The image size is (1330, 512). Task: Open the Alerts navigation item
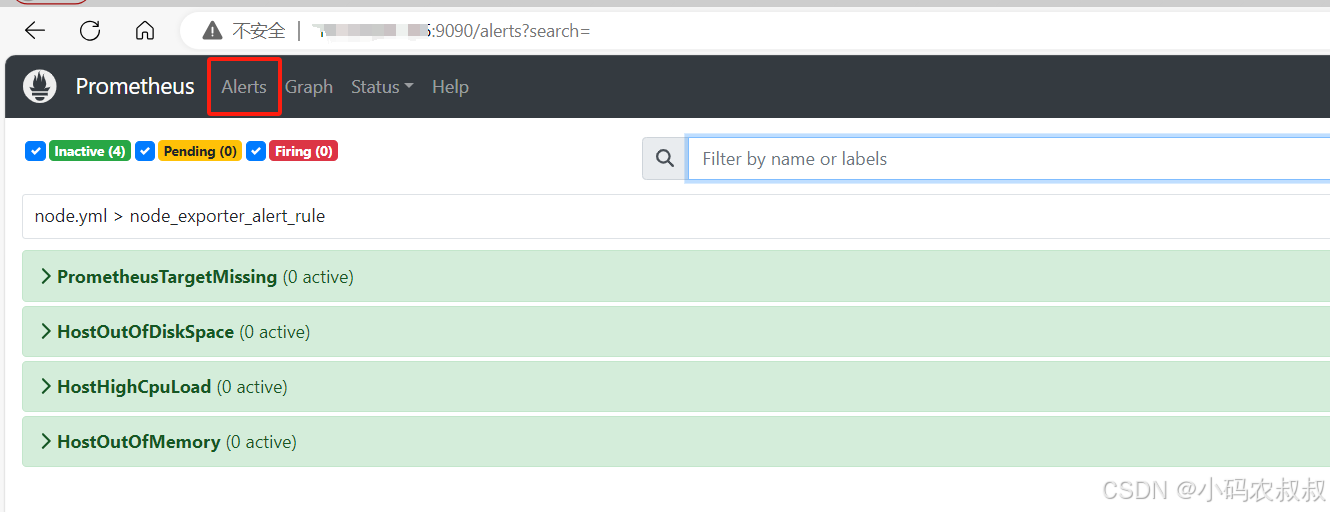click(244, 87)
